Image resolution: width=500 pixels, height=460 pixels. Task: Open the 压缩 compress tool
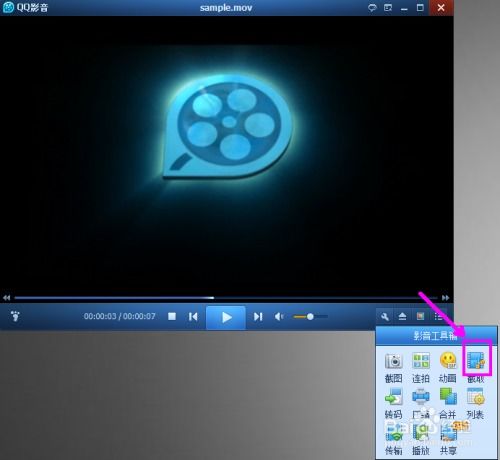tap(421, 404)
